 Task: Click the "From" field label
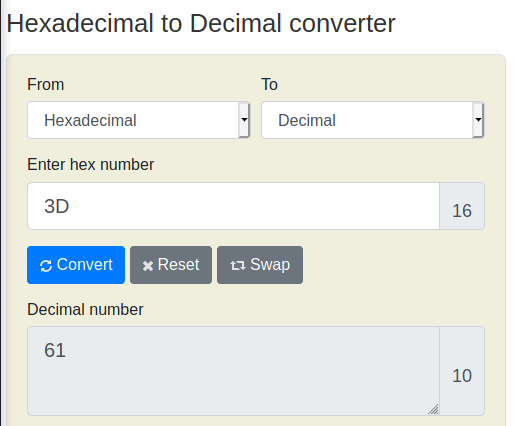pyautogui.click(x=46, y=84)
